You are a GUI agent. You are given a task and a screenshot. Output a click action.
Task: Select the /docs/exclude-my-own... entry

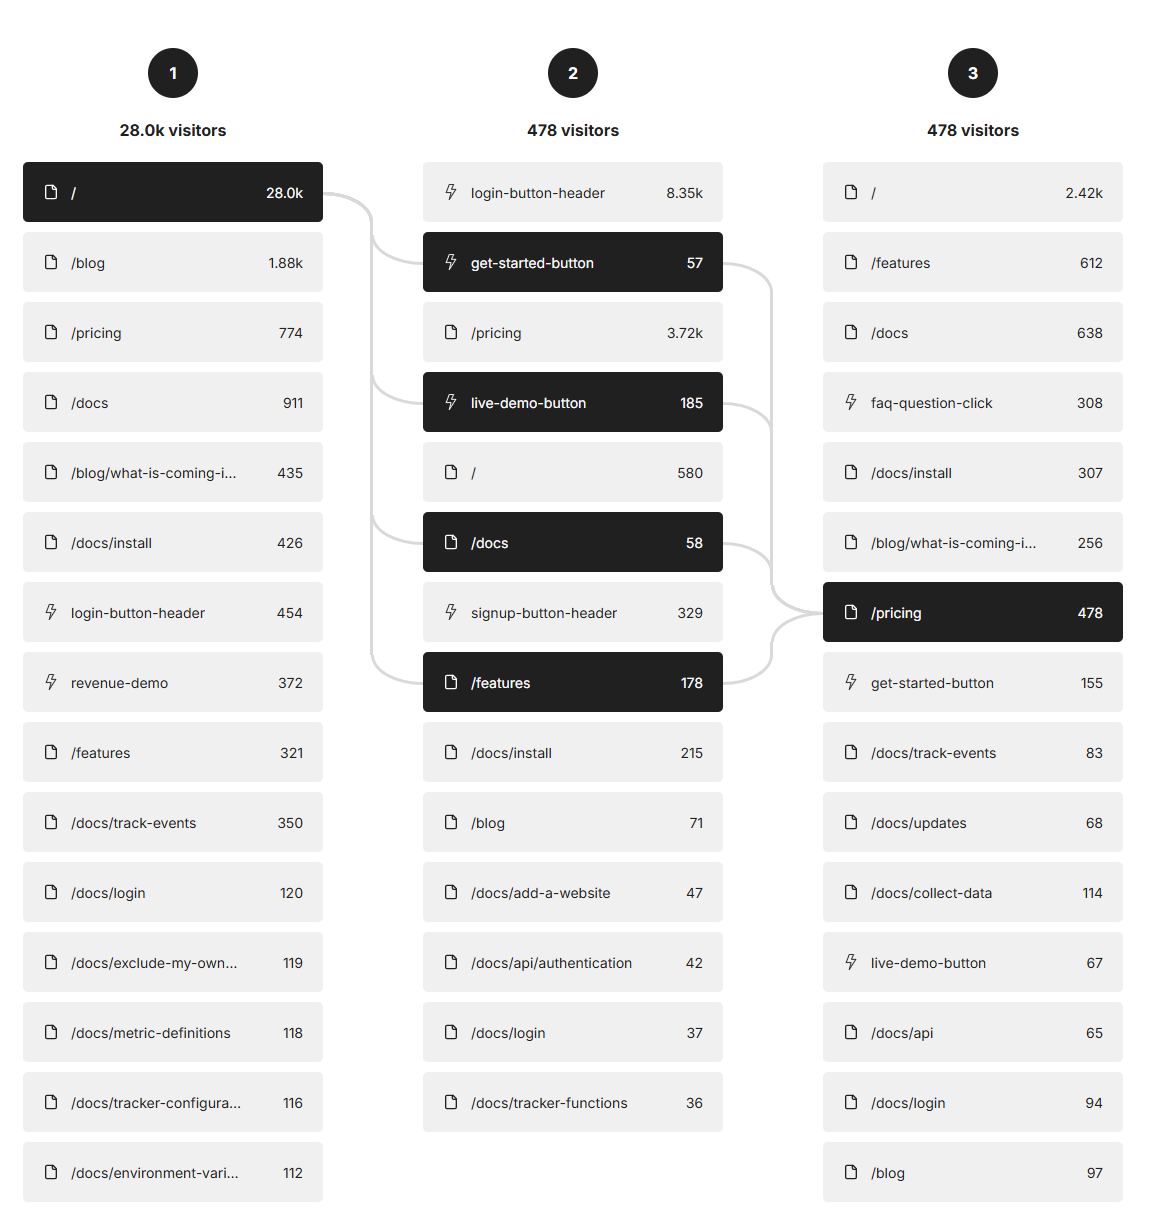[172, 962]
